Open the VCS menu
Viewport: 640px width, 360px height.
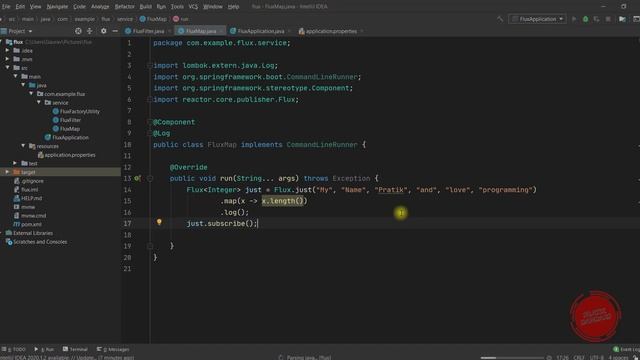pos(193,7)
